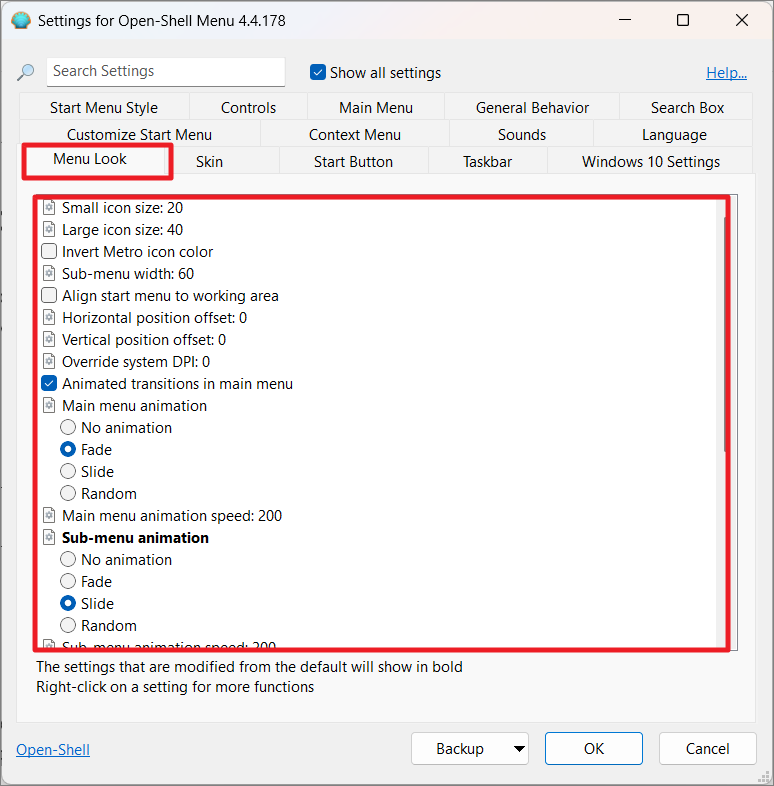Select the Menu Look tab
This screenshot has width=774, height=786.
tap(90, 159)
